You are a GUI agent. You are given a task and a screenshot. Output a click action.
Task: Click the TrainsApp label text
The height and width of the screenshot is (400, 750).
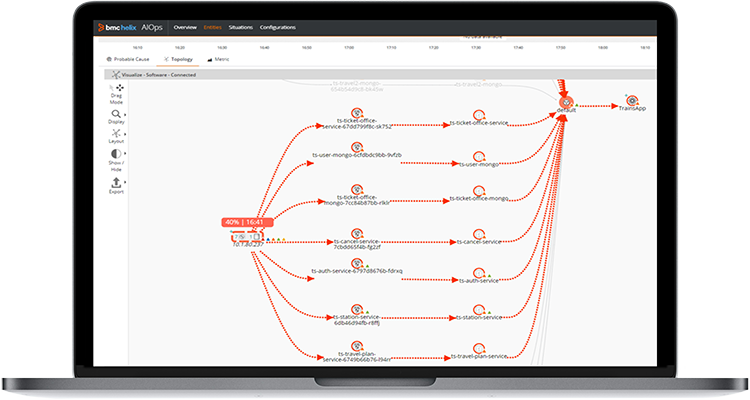[632, 109]
